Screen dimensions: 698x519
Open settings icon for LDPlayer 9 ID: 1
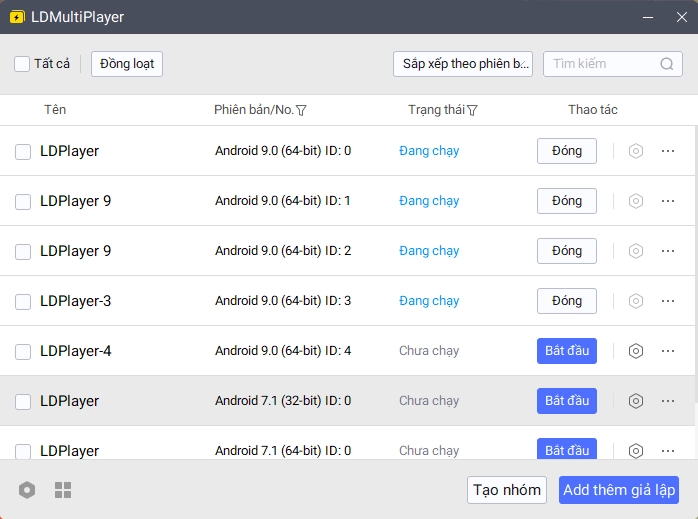pos(636,201)
